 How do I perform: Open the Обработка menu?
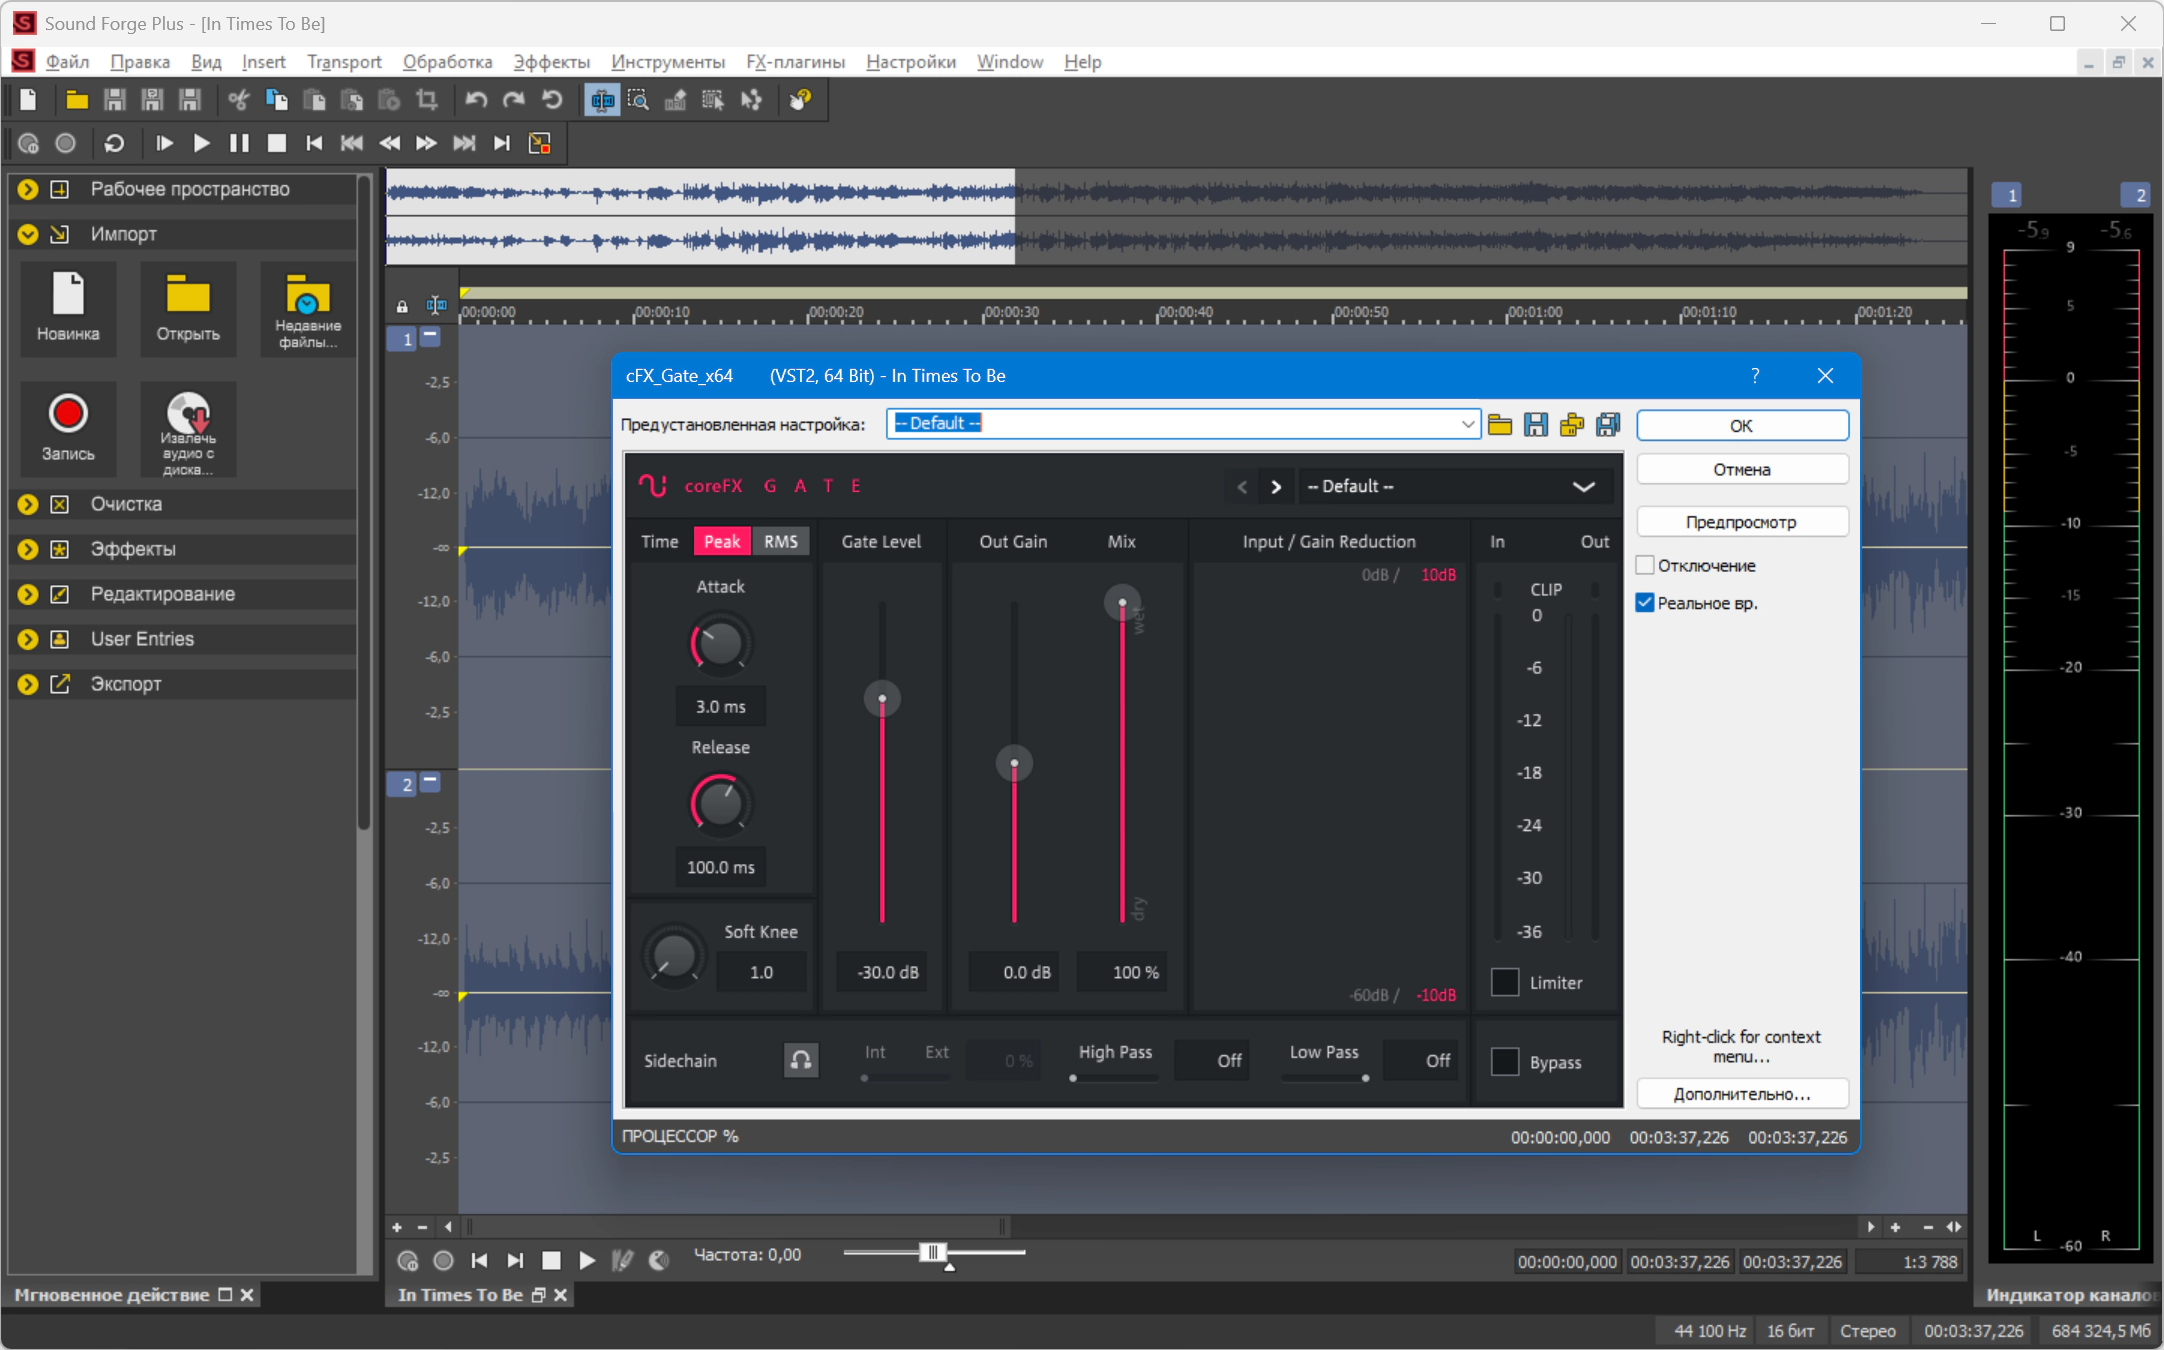coord(447,62)
